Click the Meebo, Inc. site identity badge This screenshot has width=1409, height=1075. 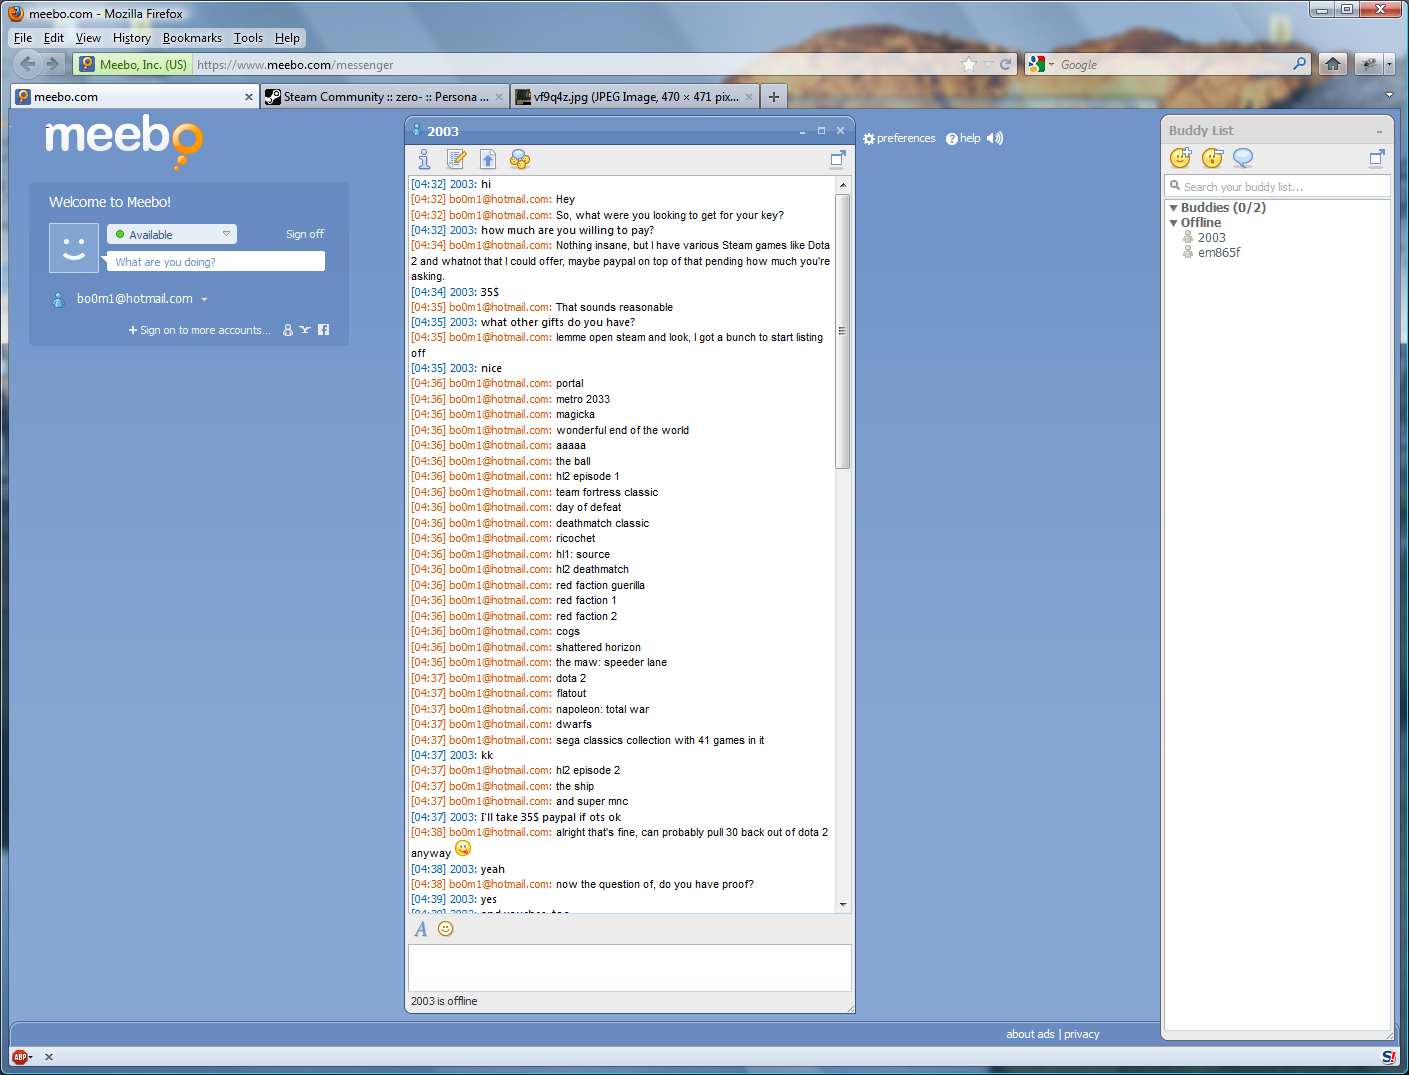coord(134,64)
